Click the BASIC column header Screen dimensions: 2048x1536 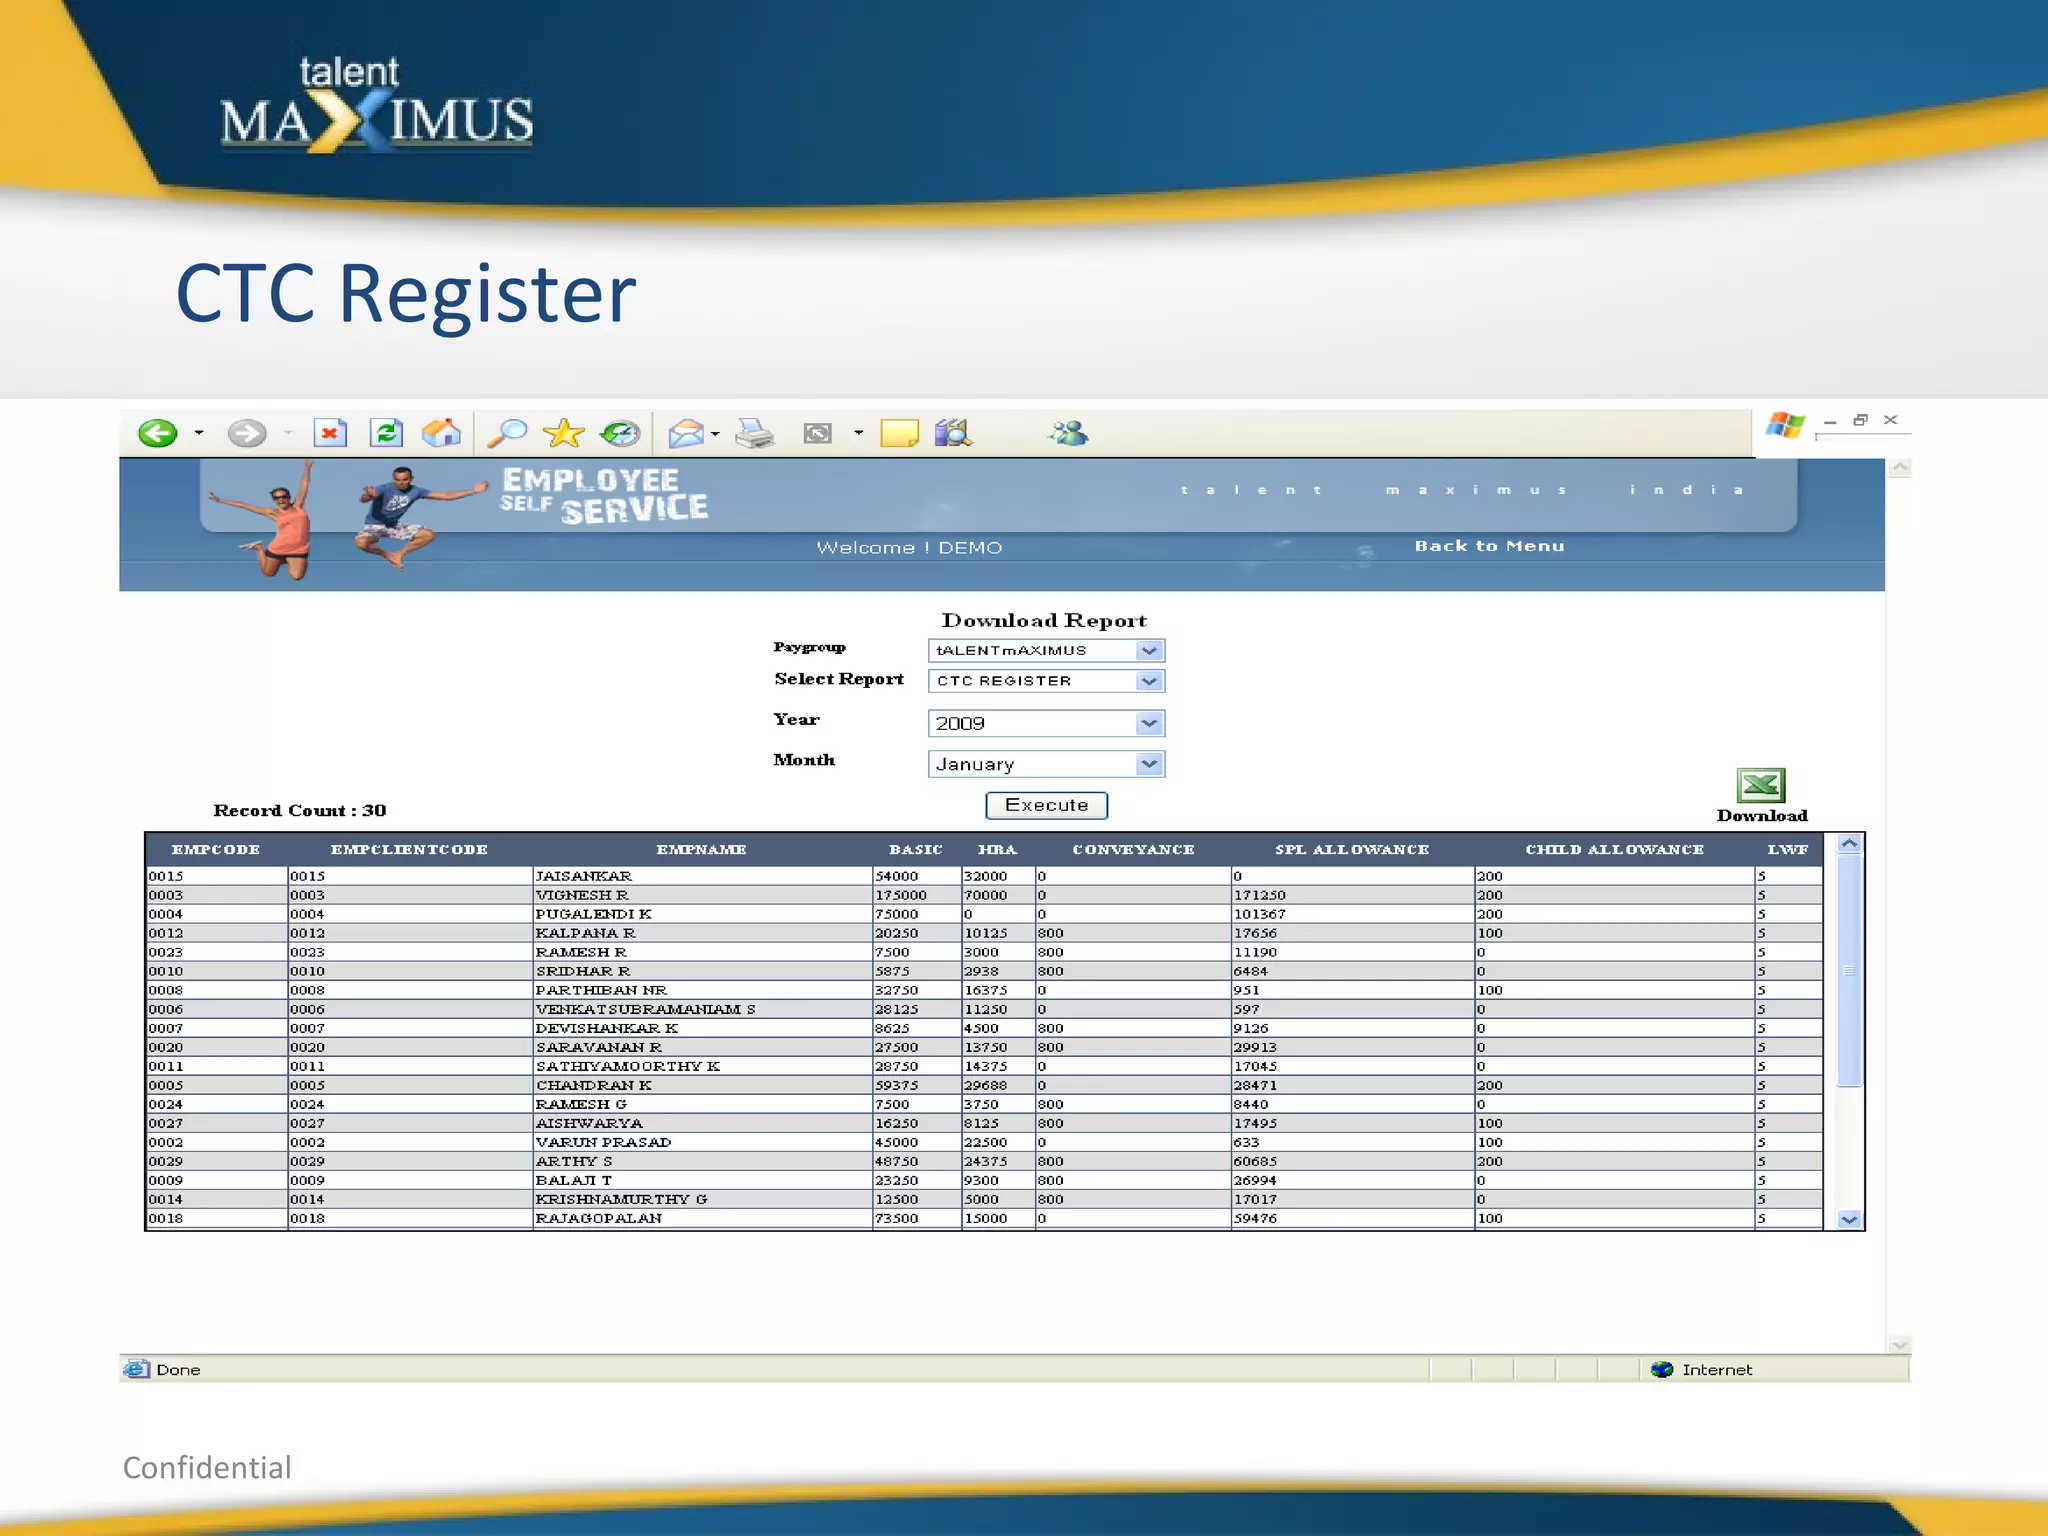pos(916,850)
